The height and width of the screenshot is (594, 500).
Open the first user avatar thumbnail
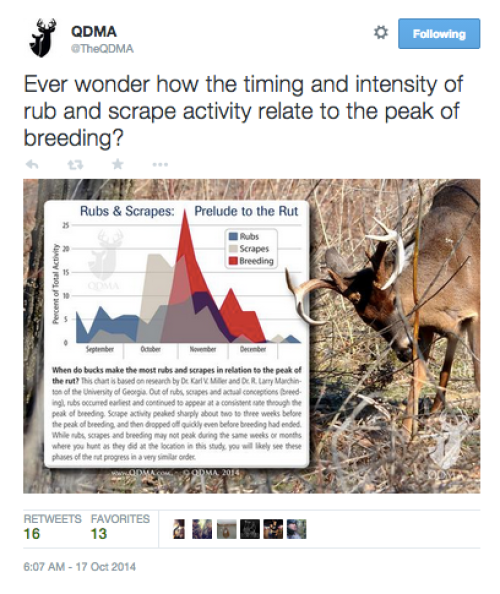(179, 529)
